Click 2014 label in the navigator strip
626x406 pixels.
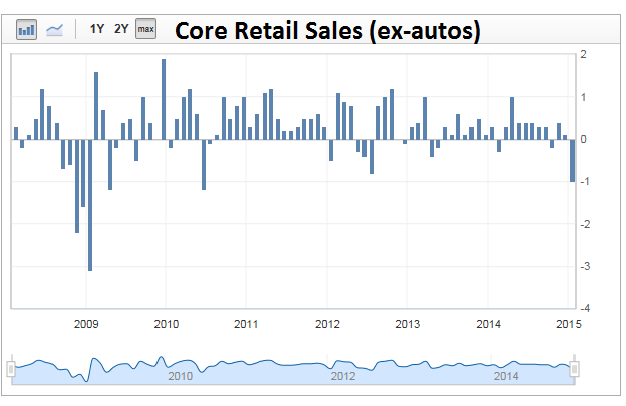505,377
